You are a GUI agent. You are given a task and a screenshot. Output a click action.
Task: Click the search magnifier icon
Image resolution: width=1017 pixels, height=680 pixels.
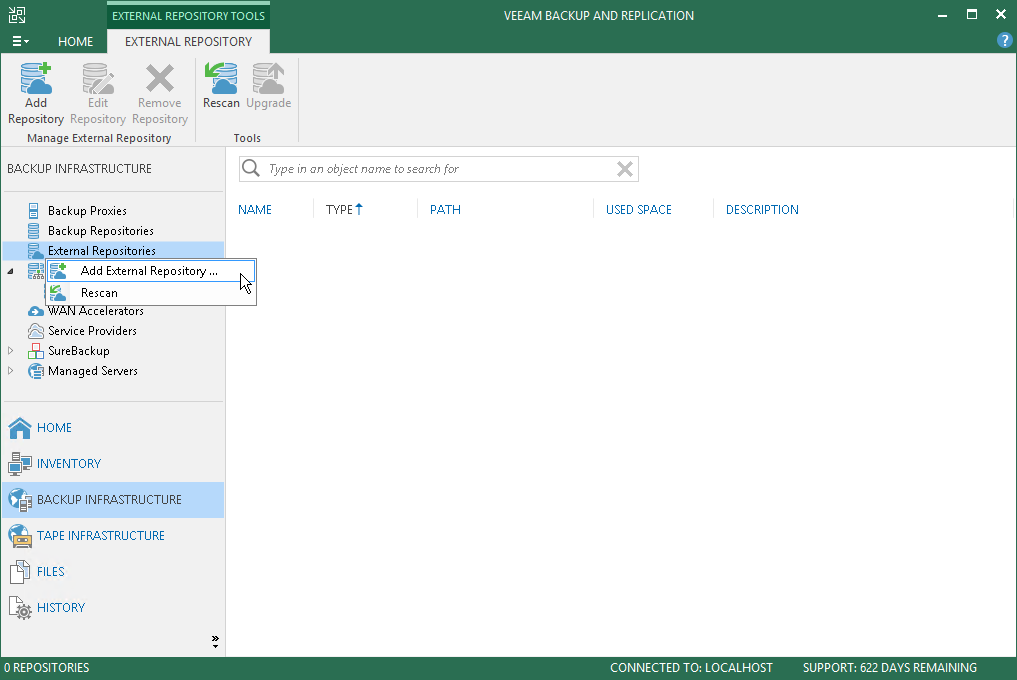pyautogui.click(x=251, y=169)
